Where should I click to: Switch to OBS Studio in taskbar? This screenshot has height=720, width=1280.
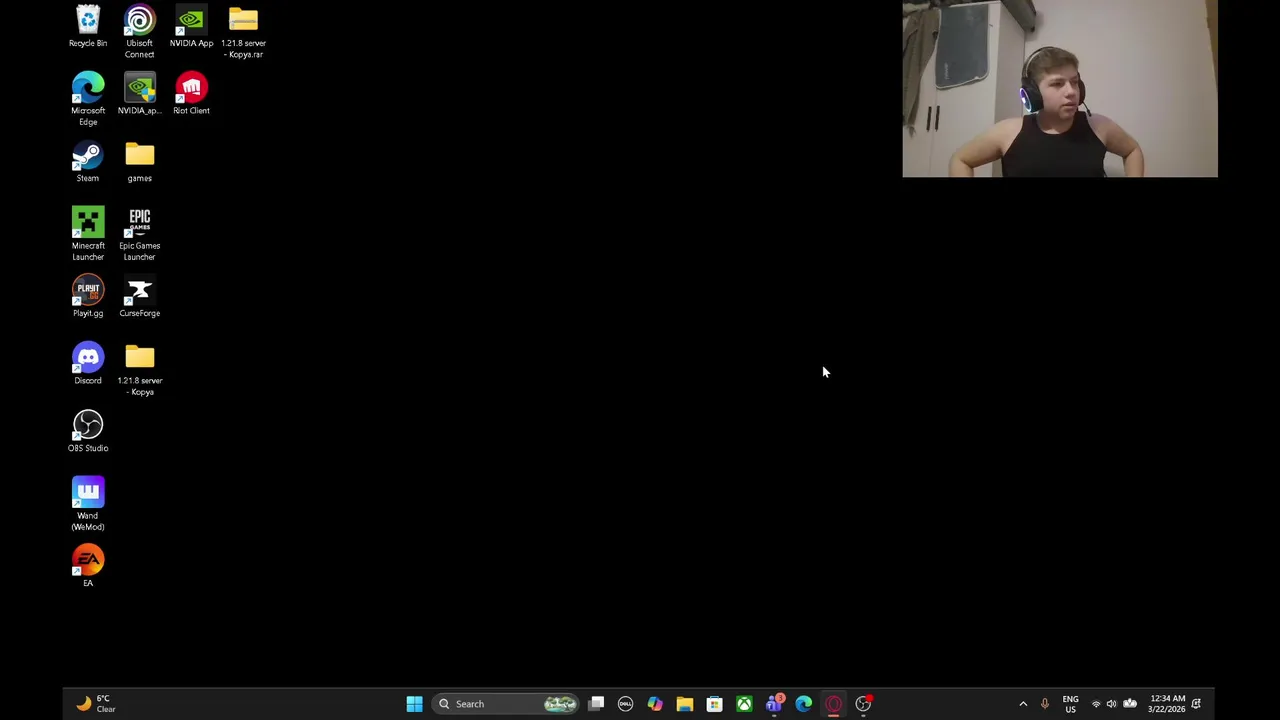click(x=863, y=704)
